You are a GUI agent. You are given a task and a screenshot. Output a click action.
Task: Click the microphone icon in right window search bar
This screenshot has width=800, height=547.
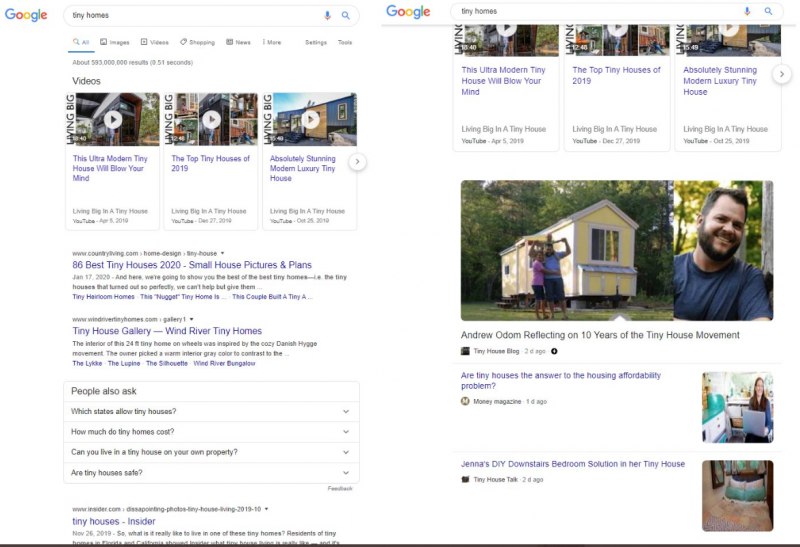pyautogui.click(x=747, y=11)
